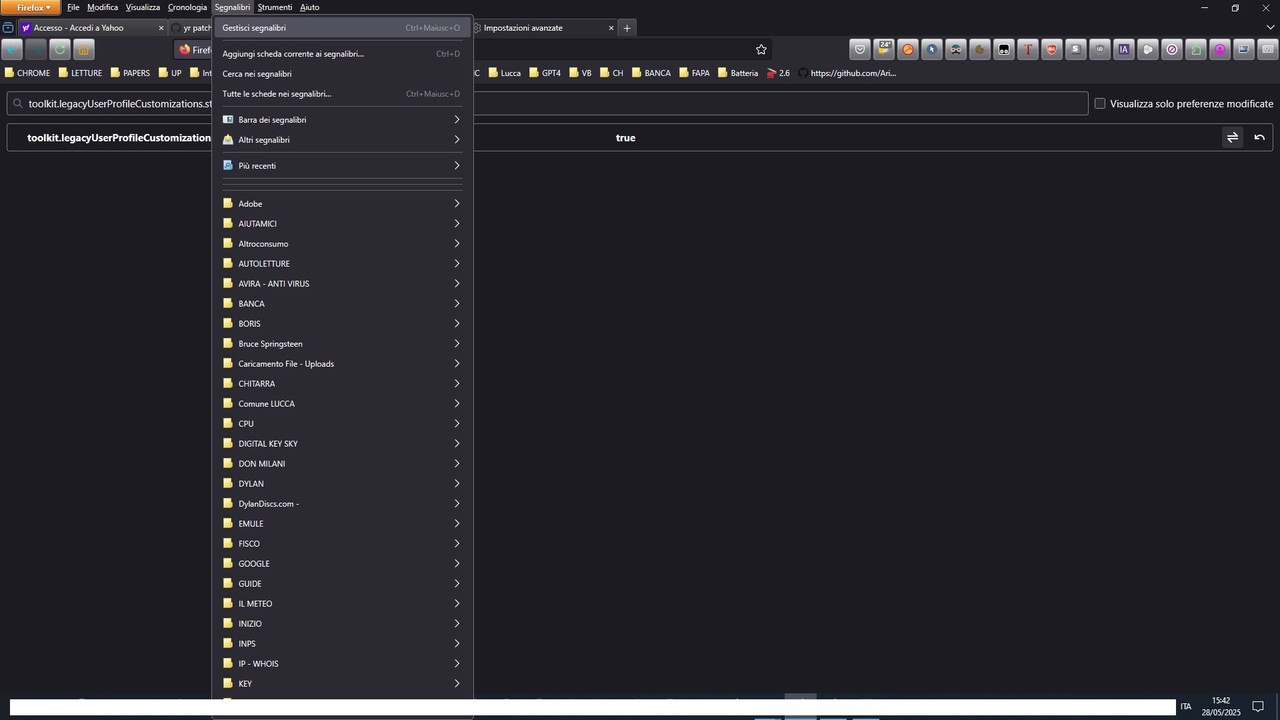
Task: Open the purple IA extension icon
Action: 1124,49
